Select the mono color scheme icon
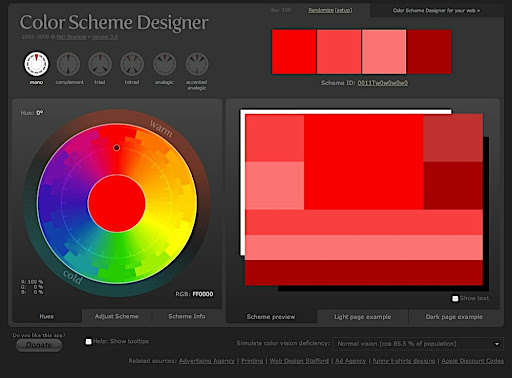This screenshot has height=378, width=512. pyautogui.click(x=36, y=64)
